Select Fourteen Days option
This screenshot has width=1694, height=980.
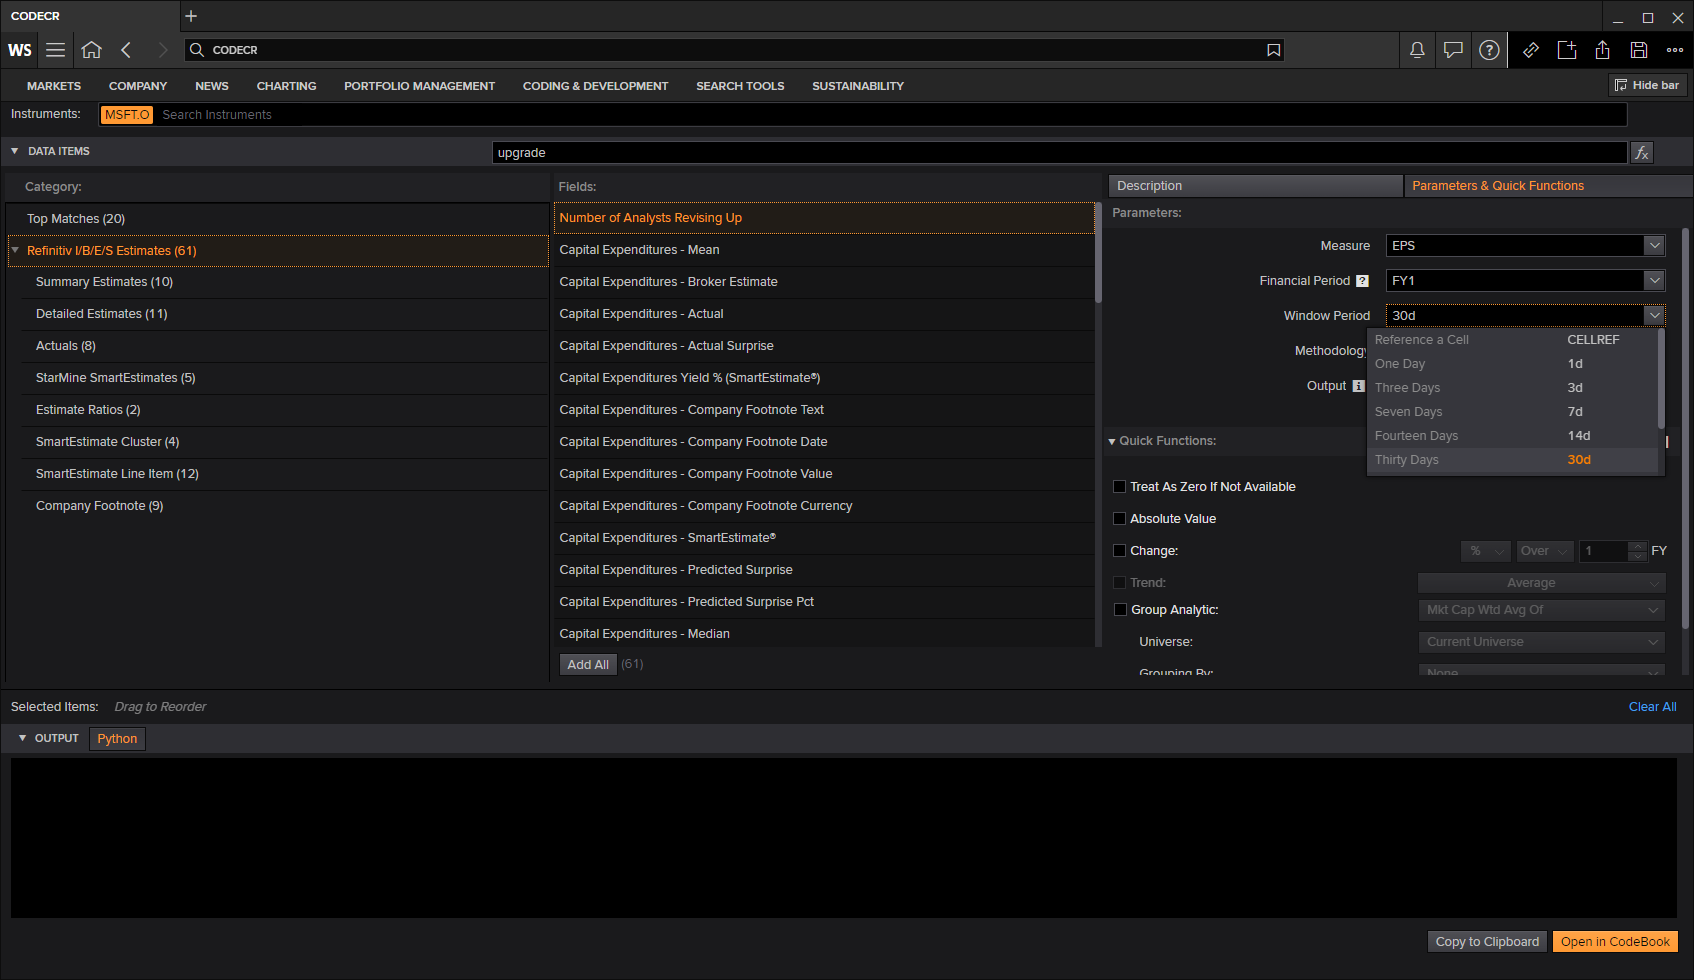1512,436
